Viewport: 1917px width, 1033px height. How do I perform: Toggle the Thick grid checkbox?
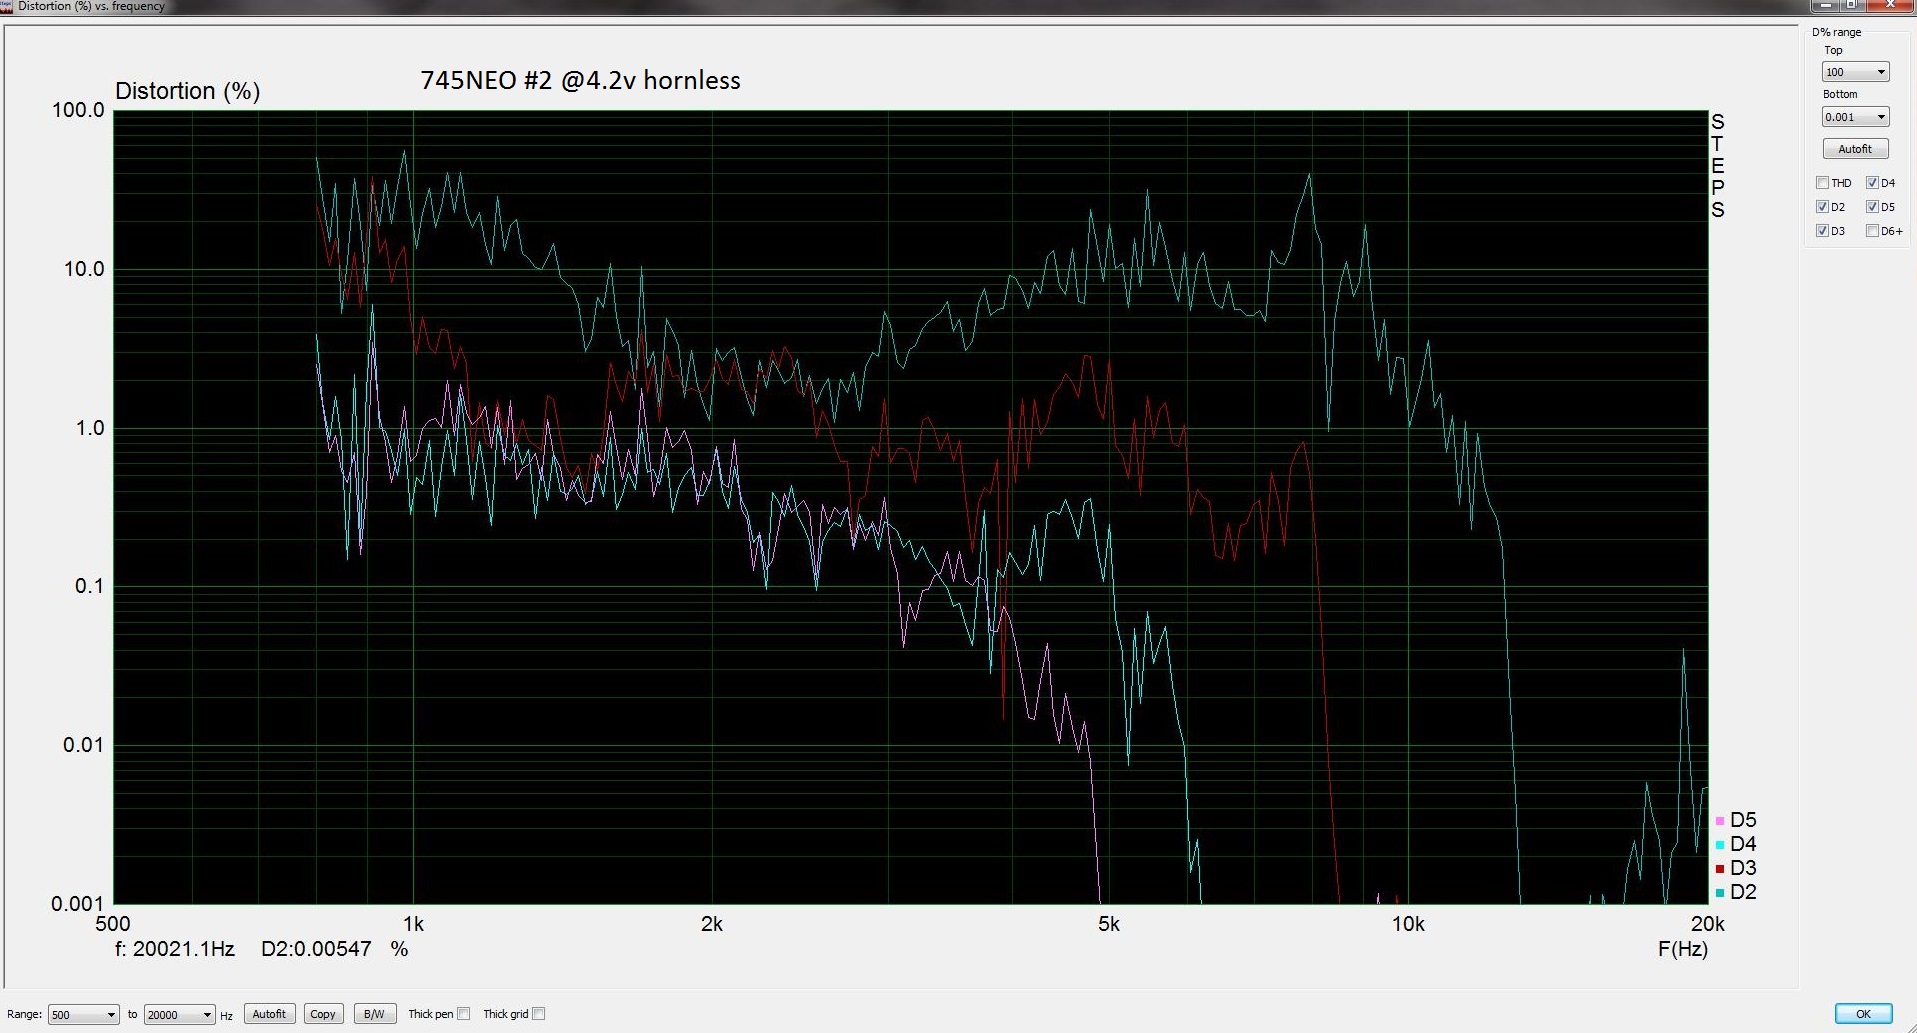[538, 1014]
